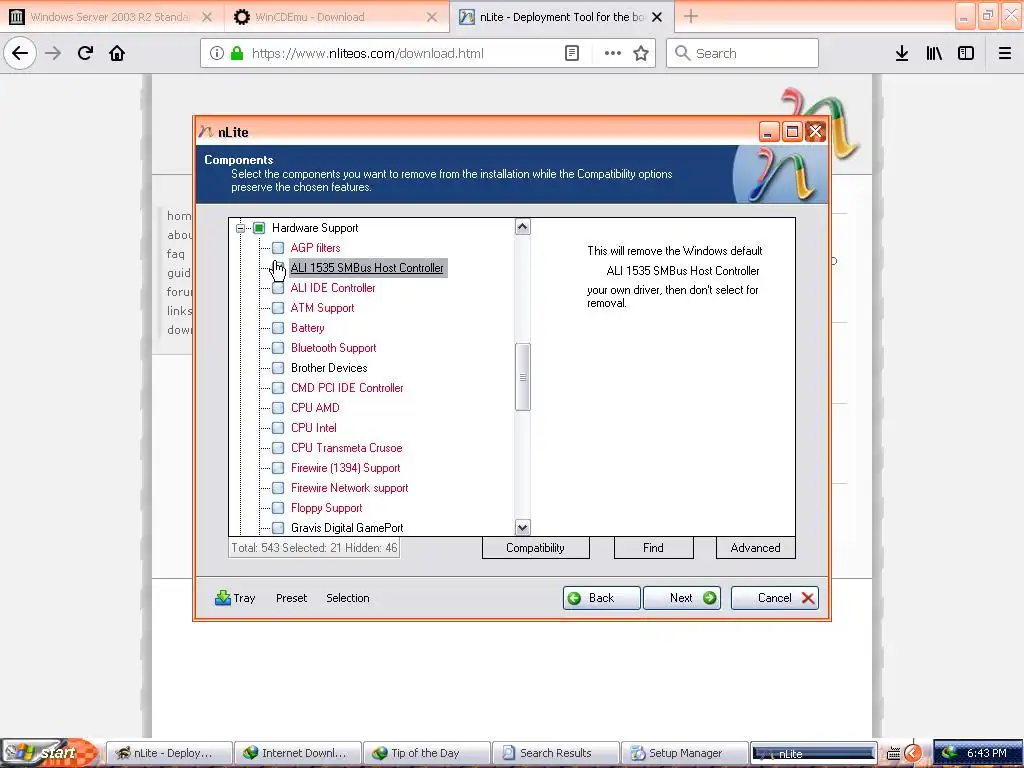Viewport: 1024px width, 768px height.
Task: Open a new browser tab with plus
Action: 691,16
